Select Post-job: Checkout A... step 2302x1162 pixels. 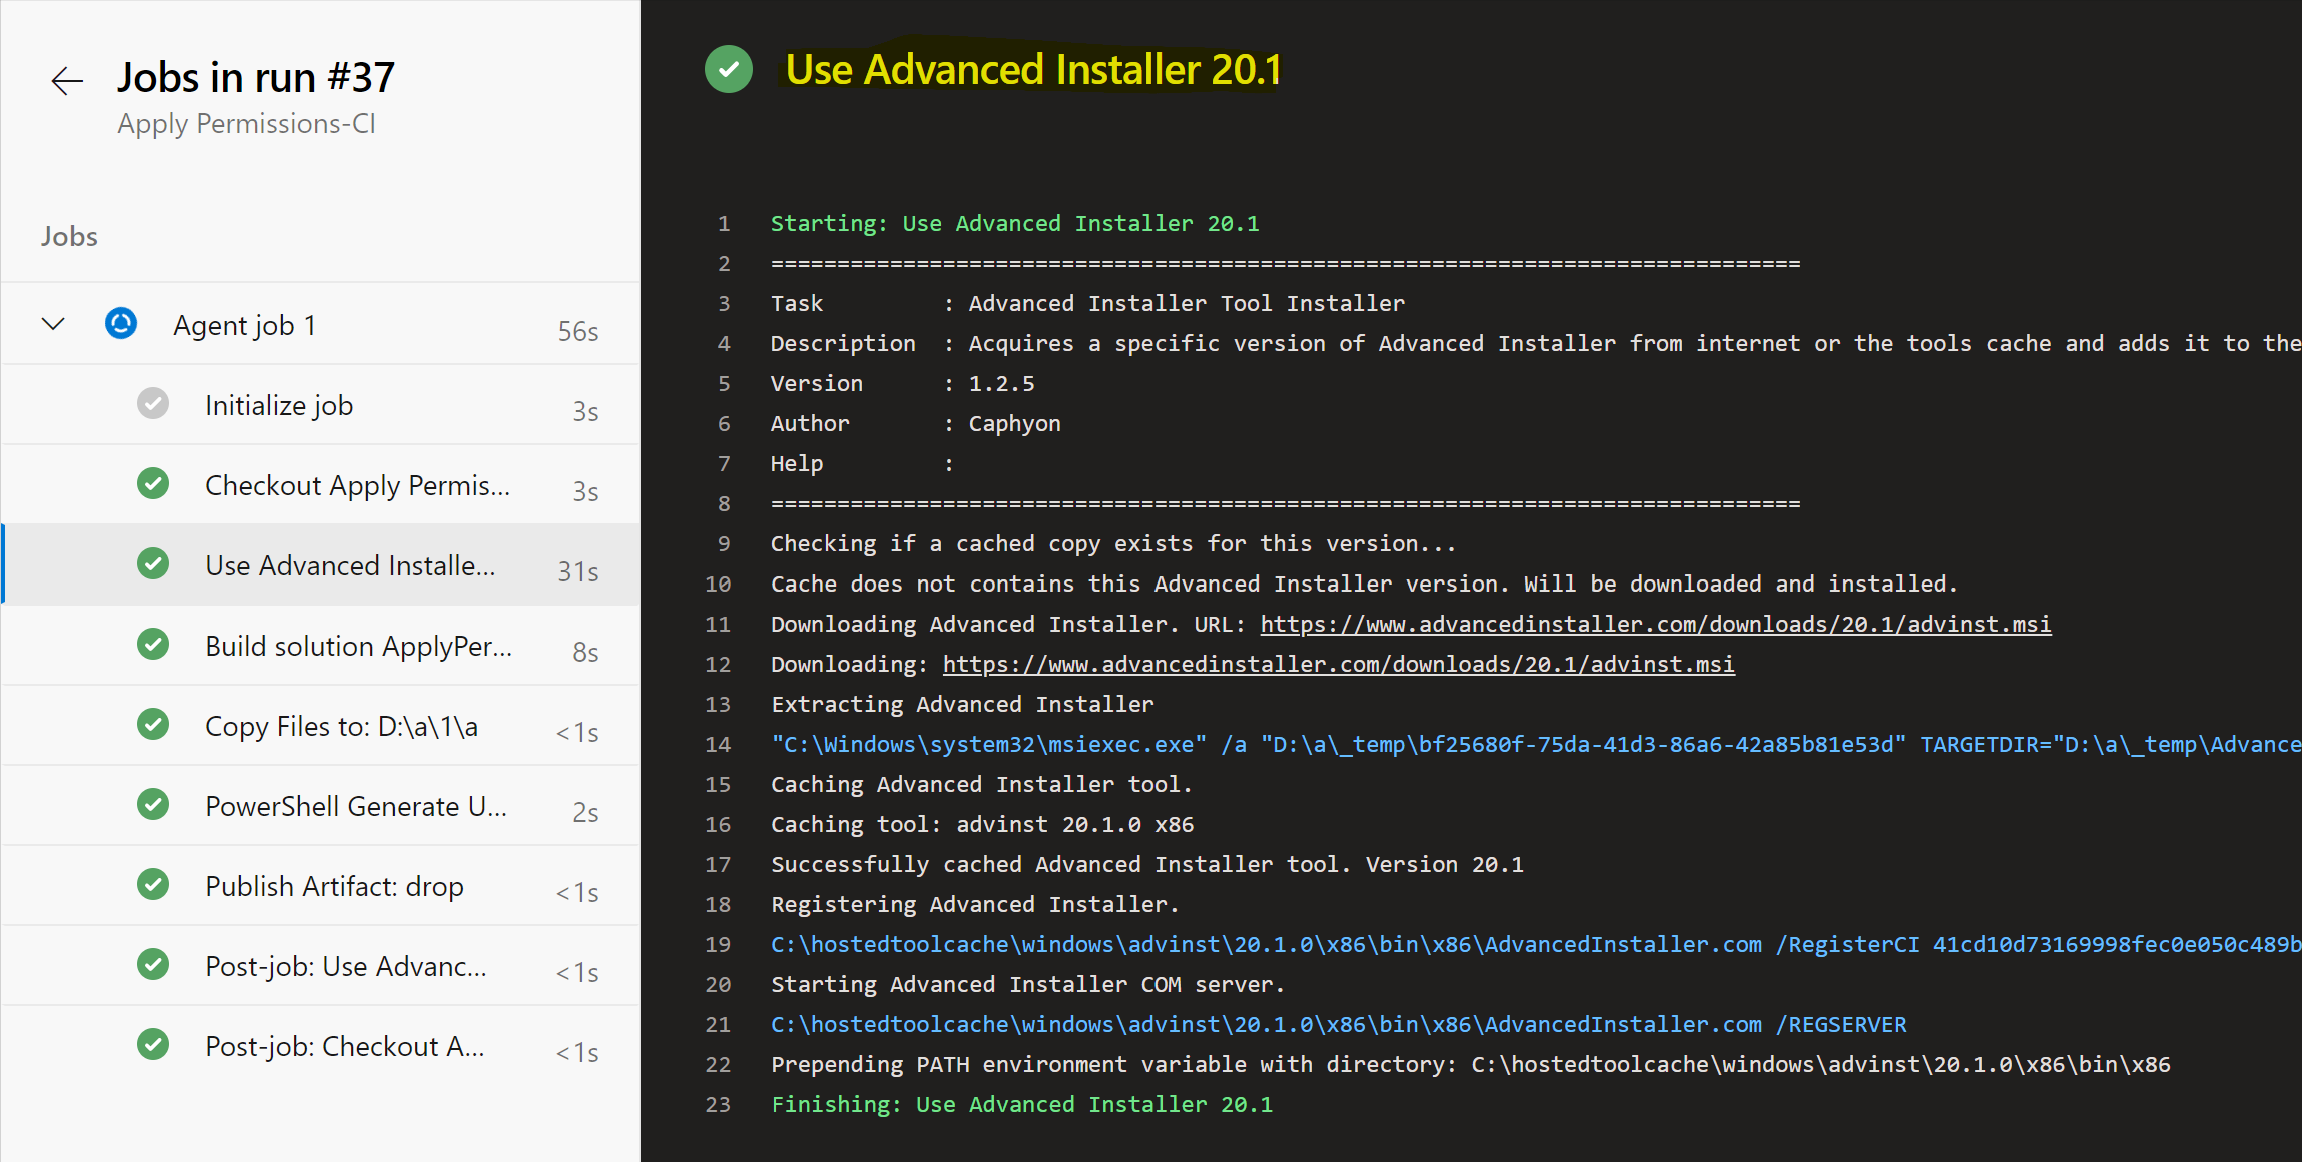click(344, 1046)
